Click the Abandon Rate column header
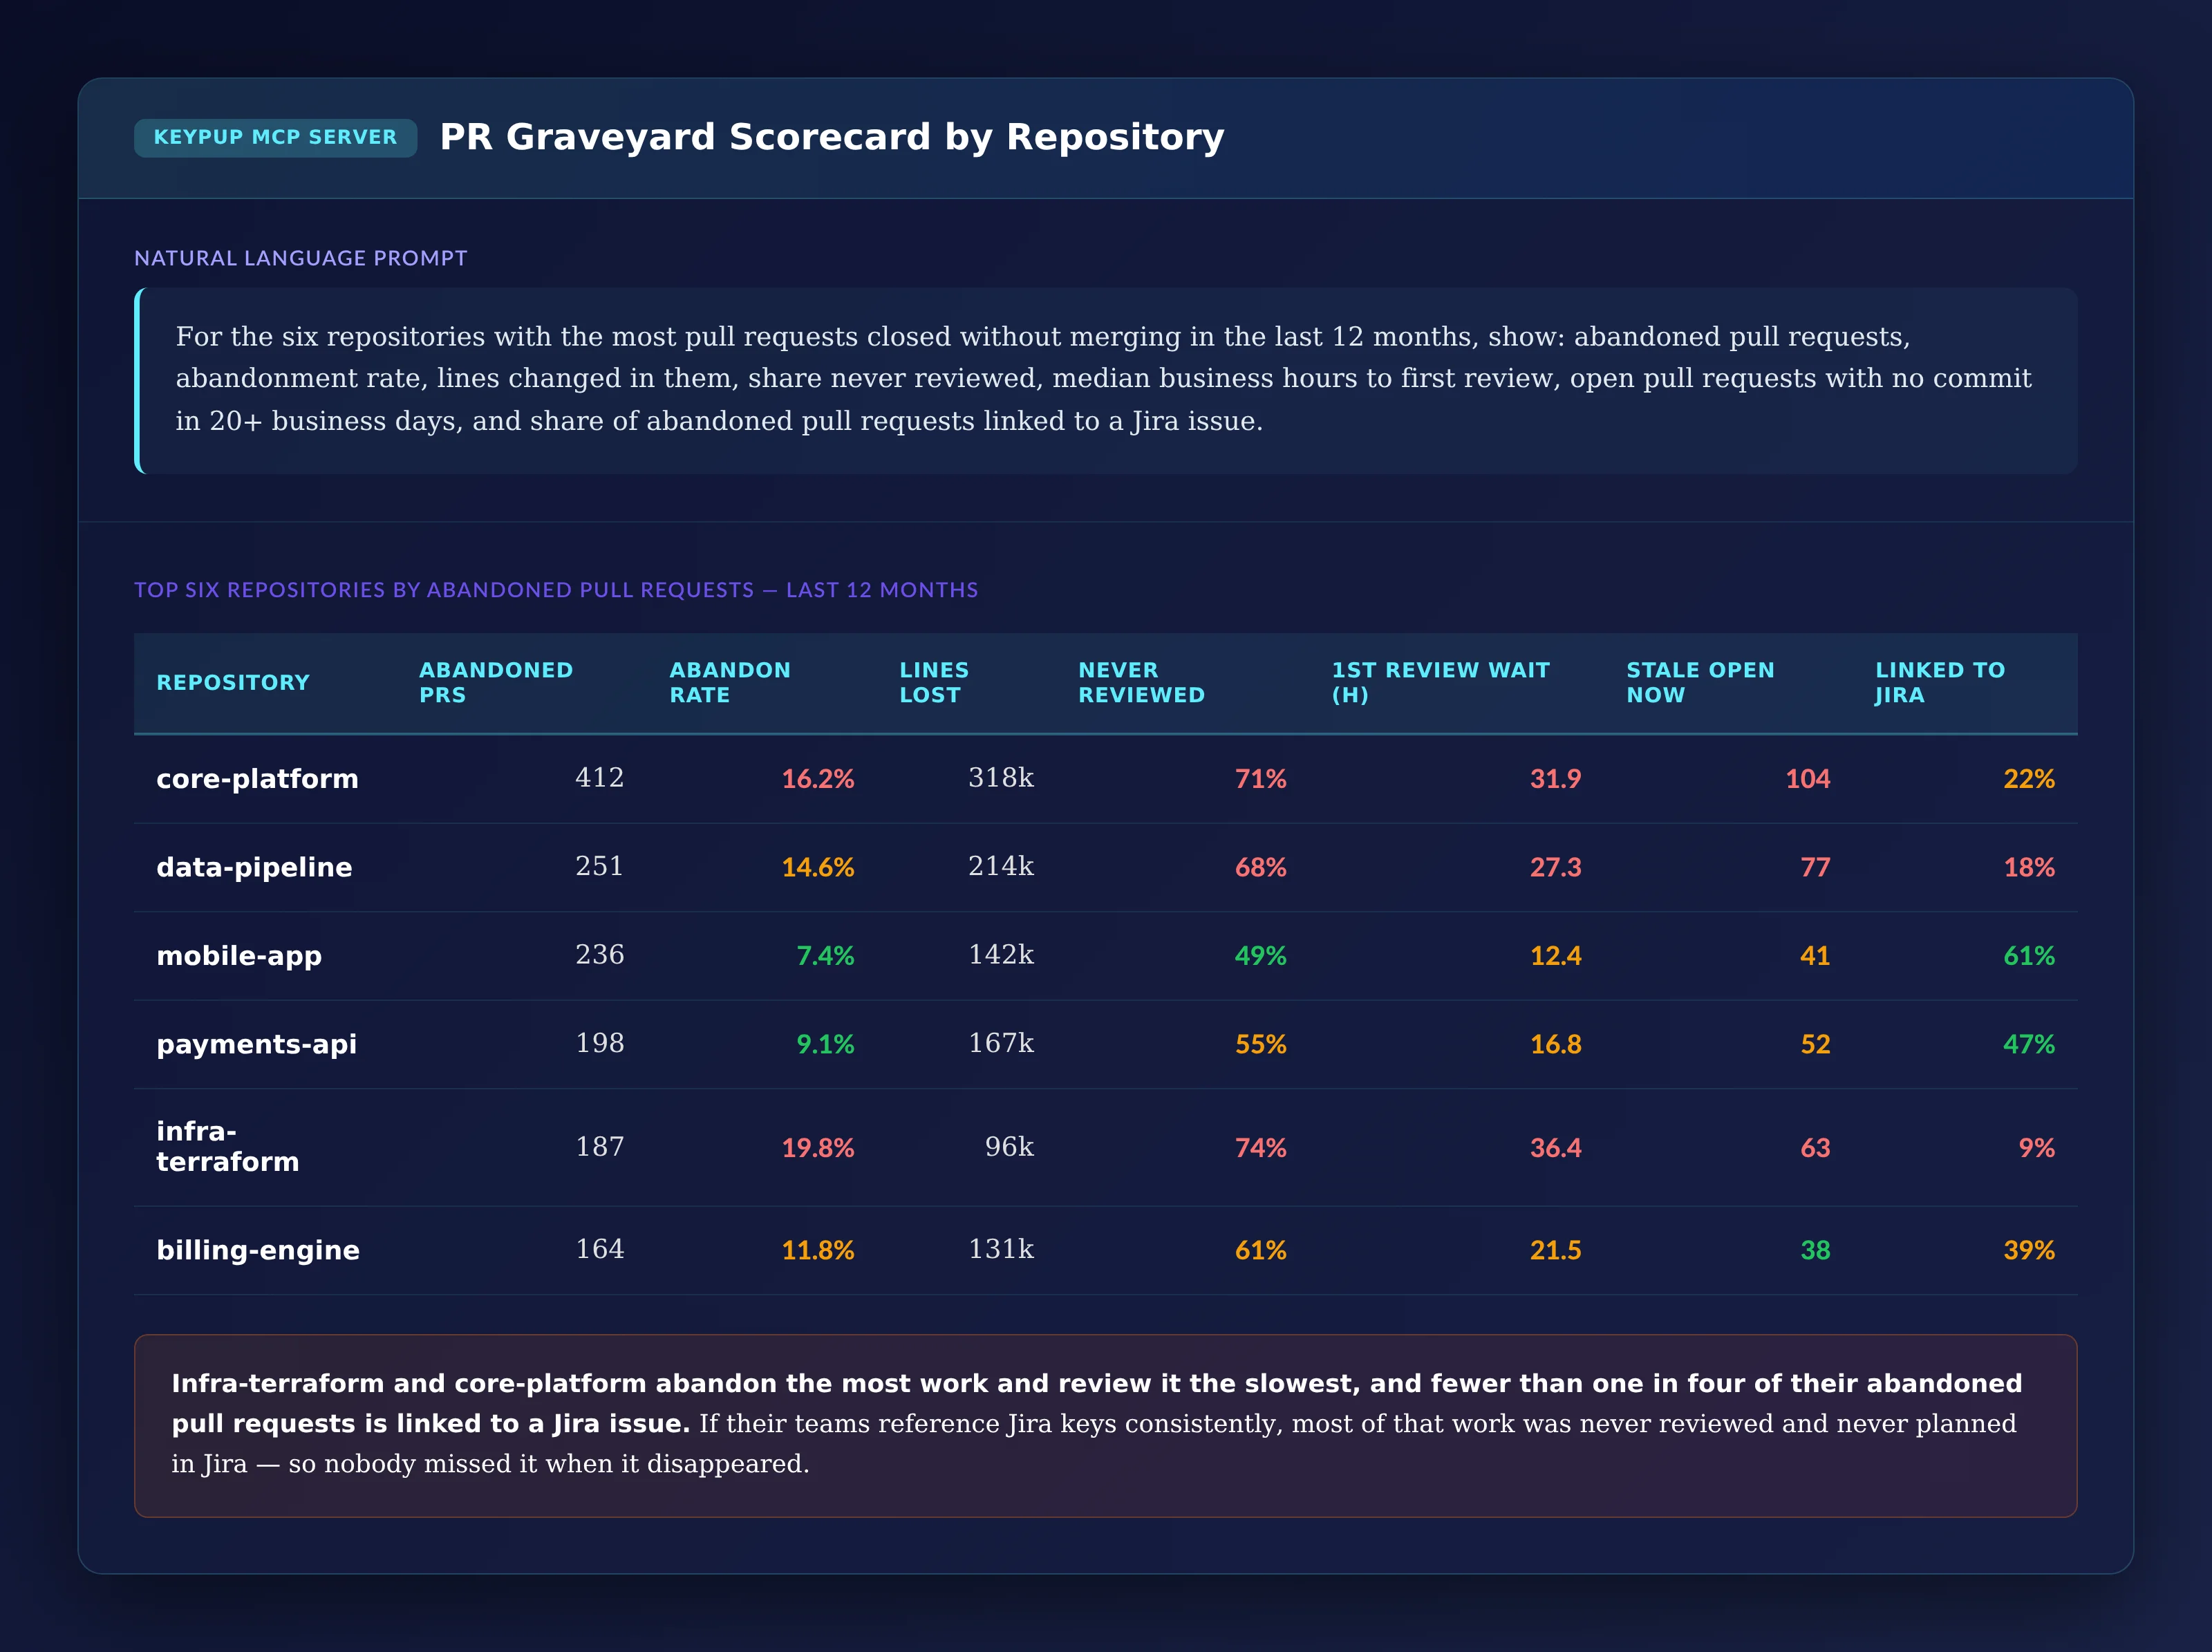Screen dimensions: 2212x1652 pos(730,683)
